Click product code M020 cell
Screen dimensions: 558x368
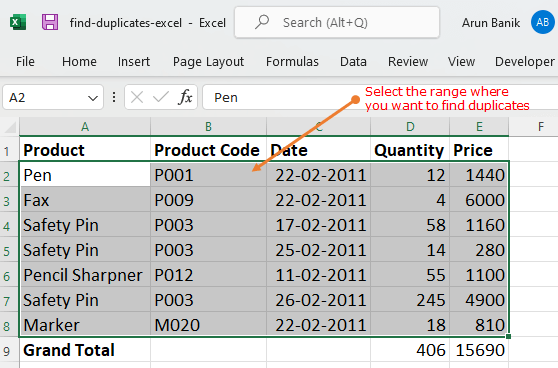(x=209, y=325)
